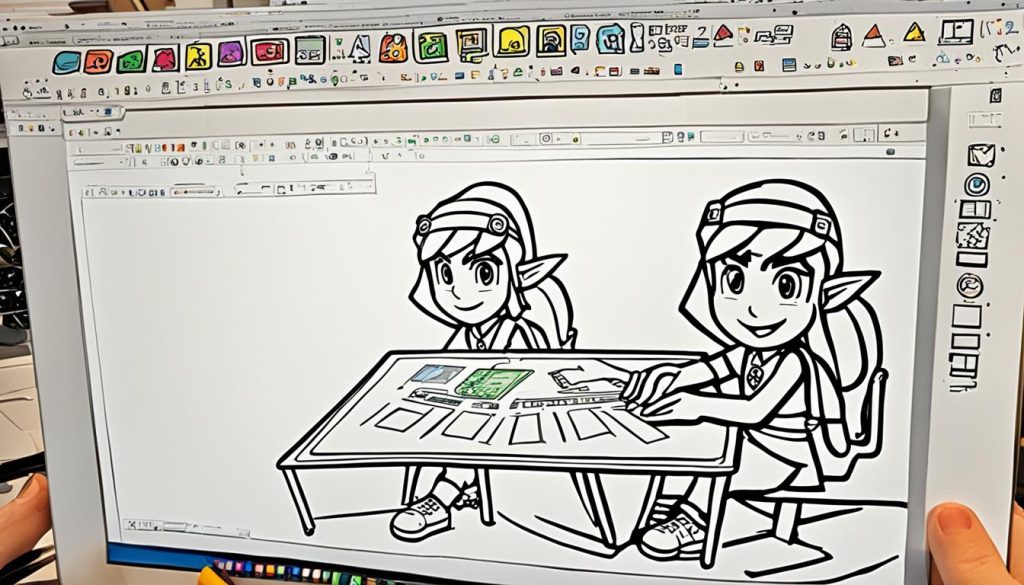Image resolution: width=1024 pixels, height=585 pixels.
Task: Select the blue circle icon in right sidebar
Action: 977,185
